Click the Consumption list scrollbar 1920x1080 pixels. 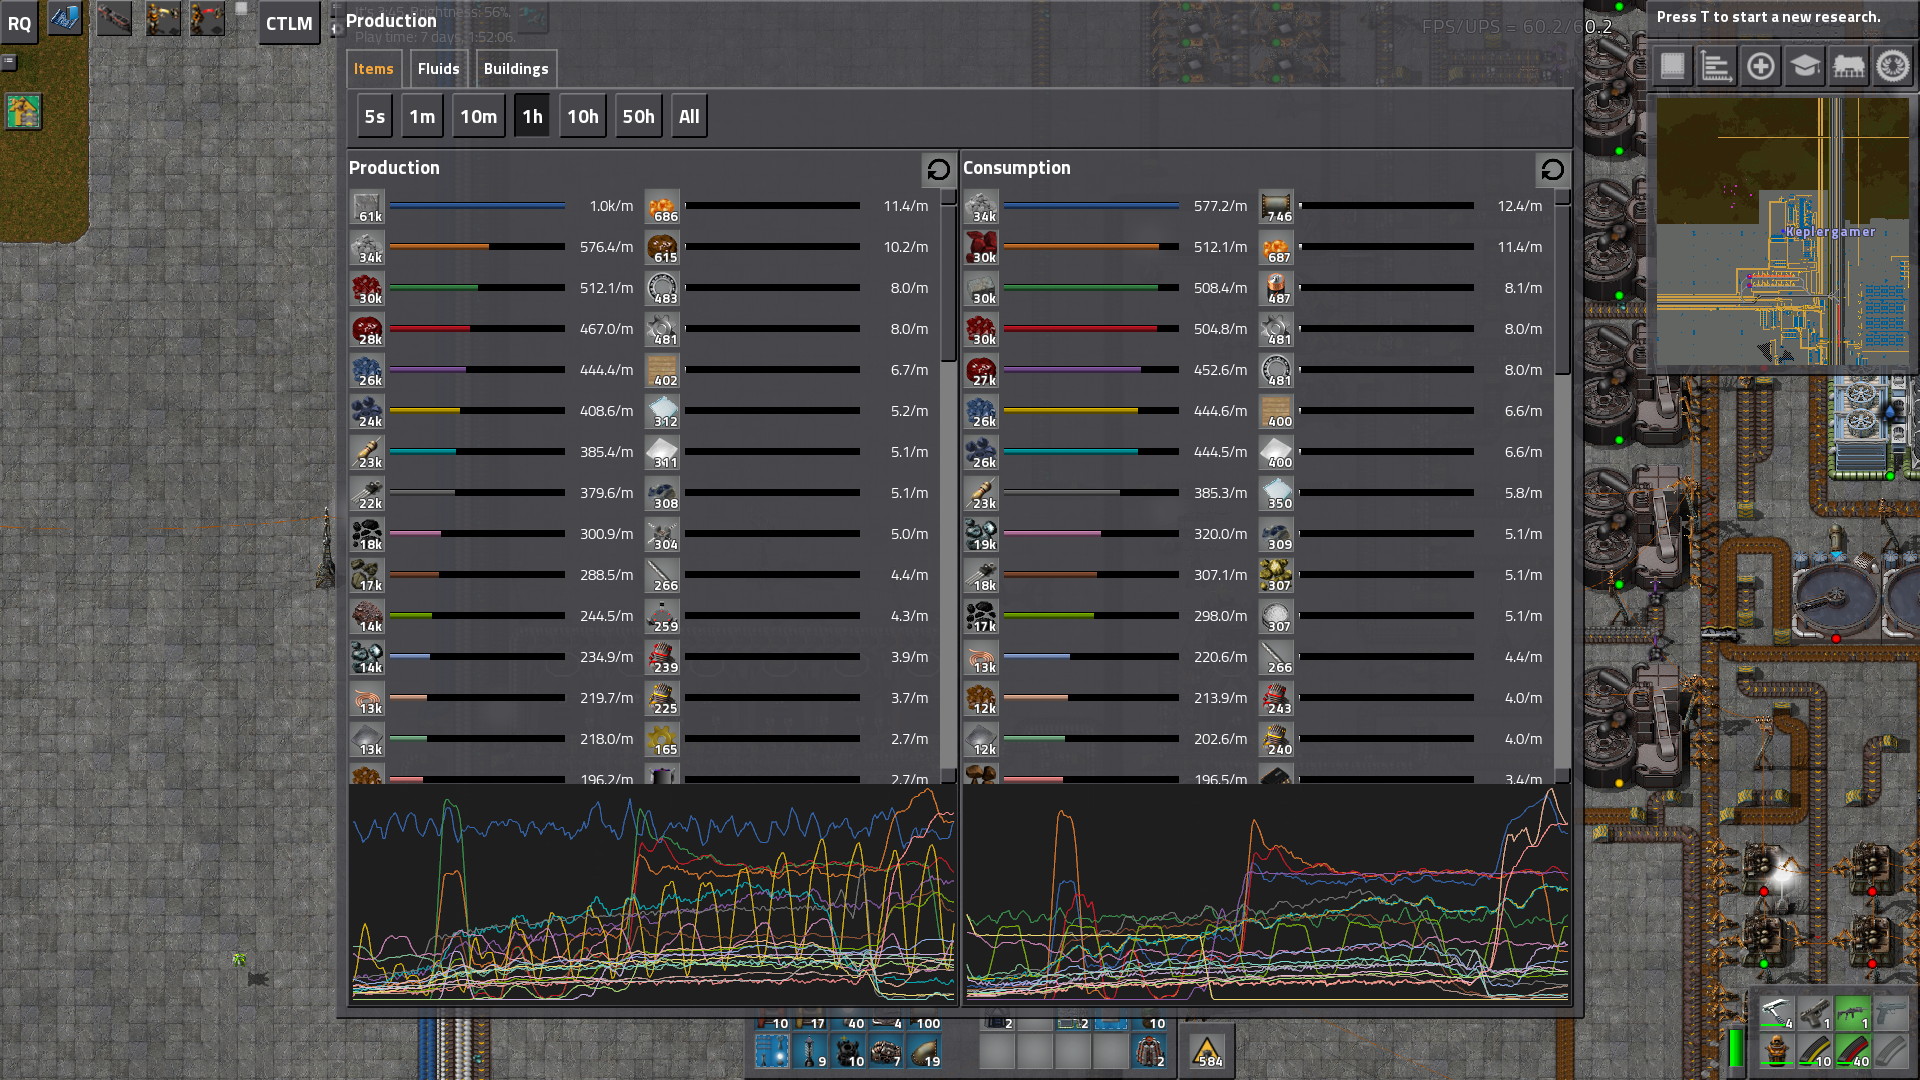pyautogui.click(x=1562, y=290)
